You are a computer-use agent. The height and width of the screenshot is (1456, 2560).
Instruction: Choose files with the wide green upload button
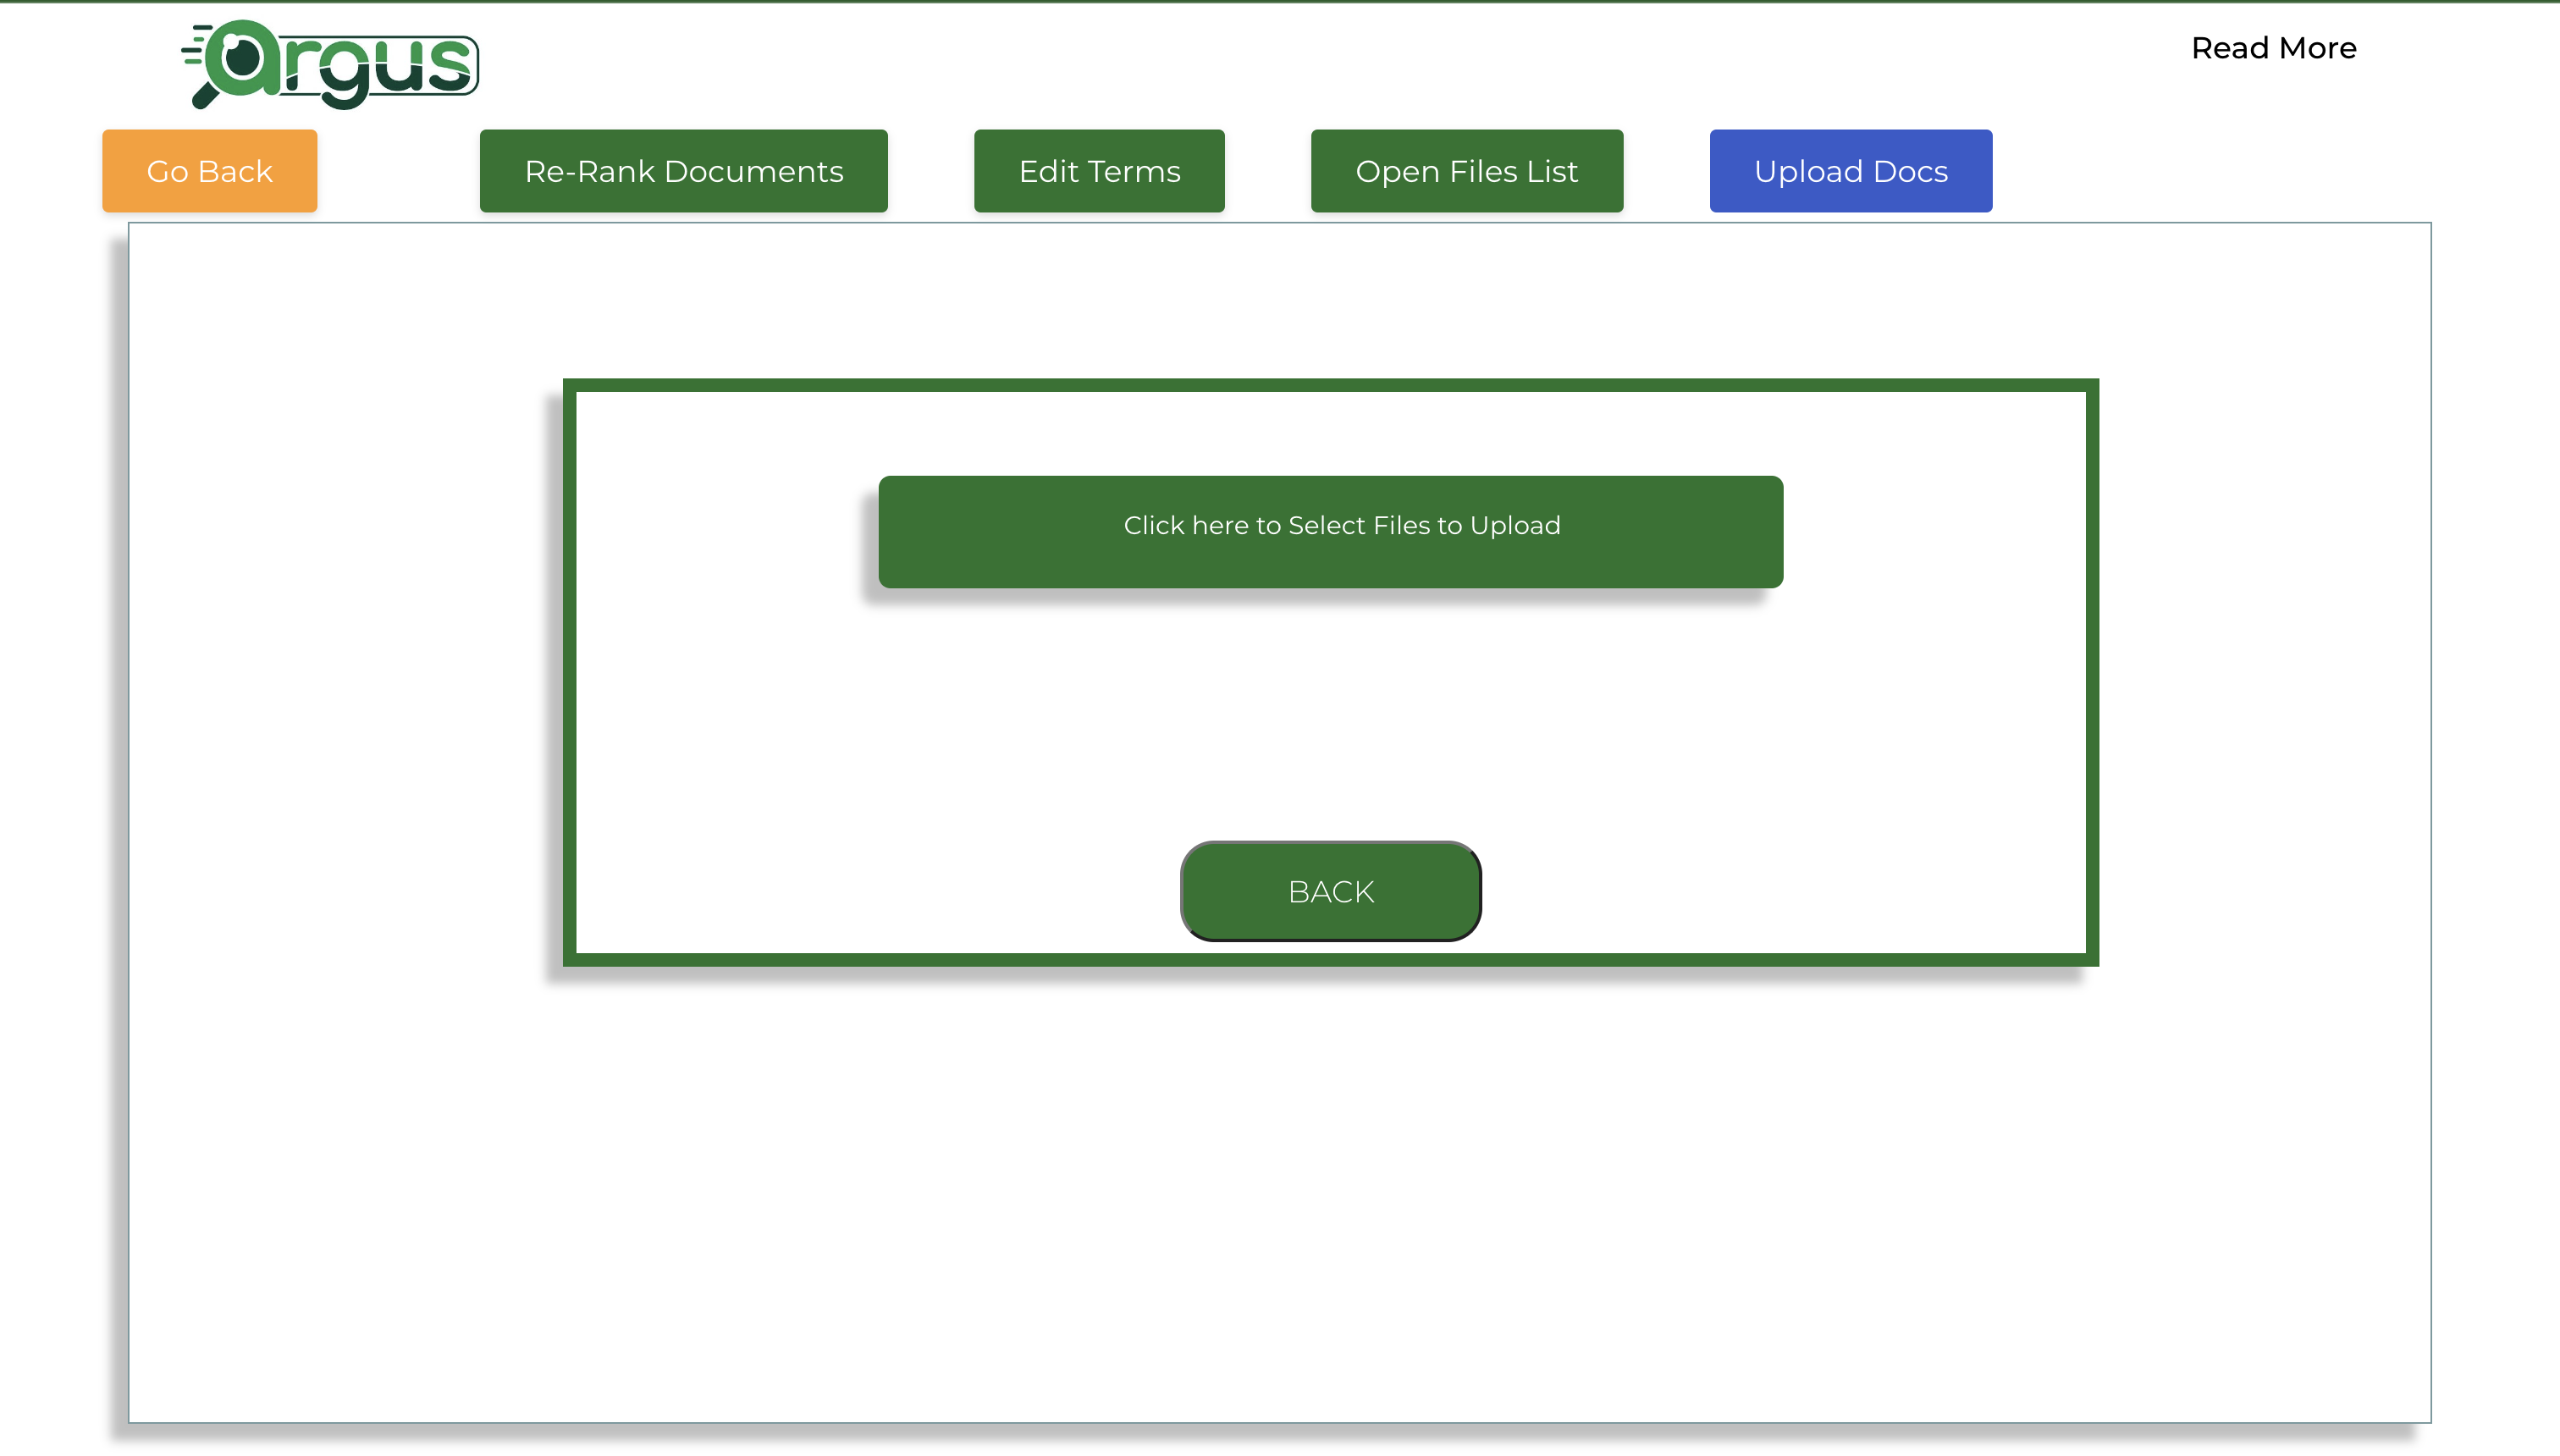coord(1331,531)
